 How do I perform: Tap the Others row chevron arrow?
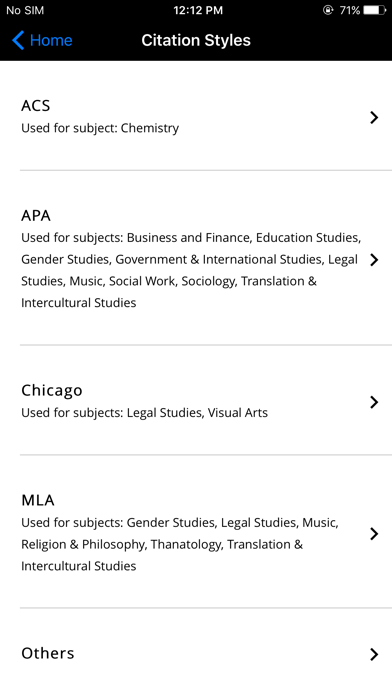point(374,654)
